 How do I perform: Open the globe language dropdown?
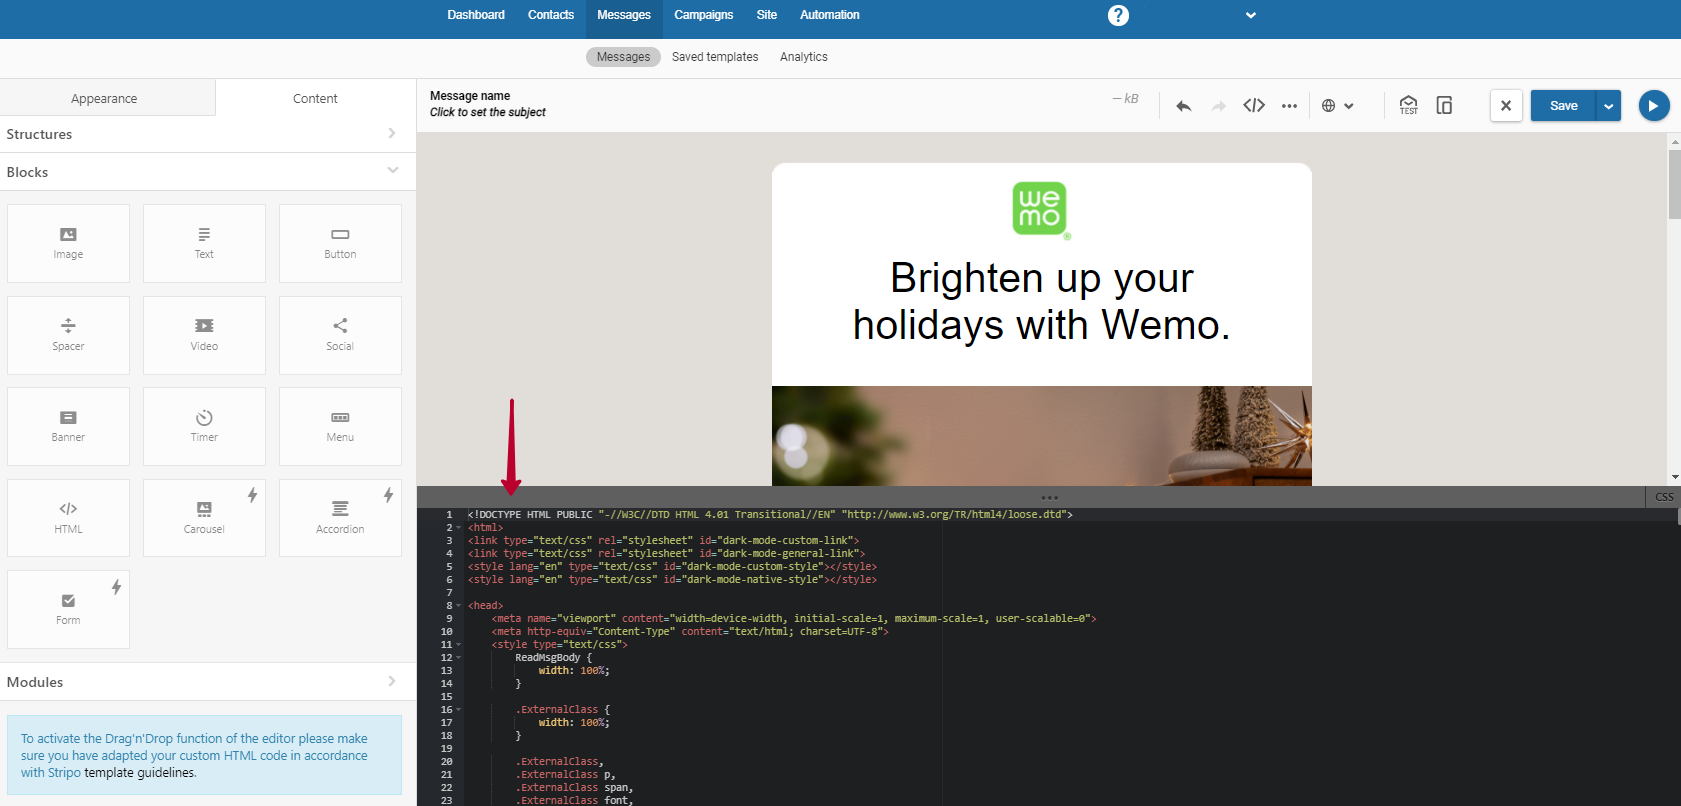coord(1337,106)
